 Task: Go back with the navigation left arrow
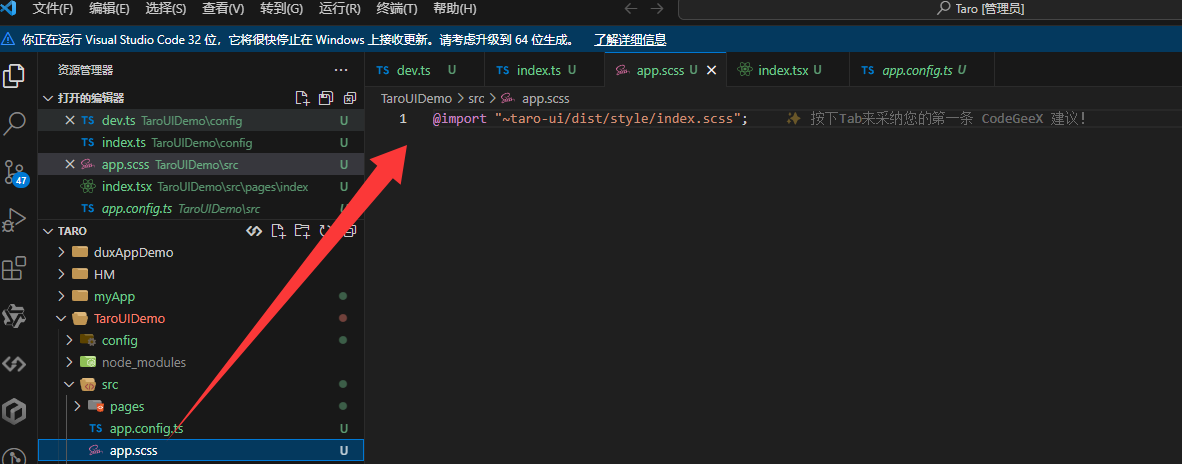point(631,9)
